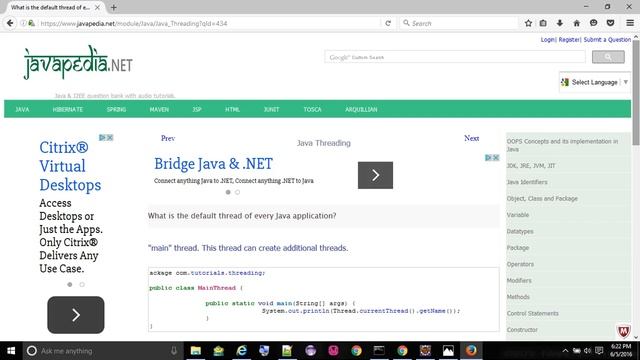The height and width of the screenshot is (360, 640).
Task: Bookmark this page with the star icon
Action: 528,23
